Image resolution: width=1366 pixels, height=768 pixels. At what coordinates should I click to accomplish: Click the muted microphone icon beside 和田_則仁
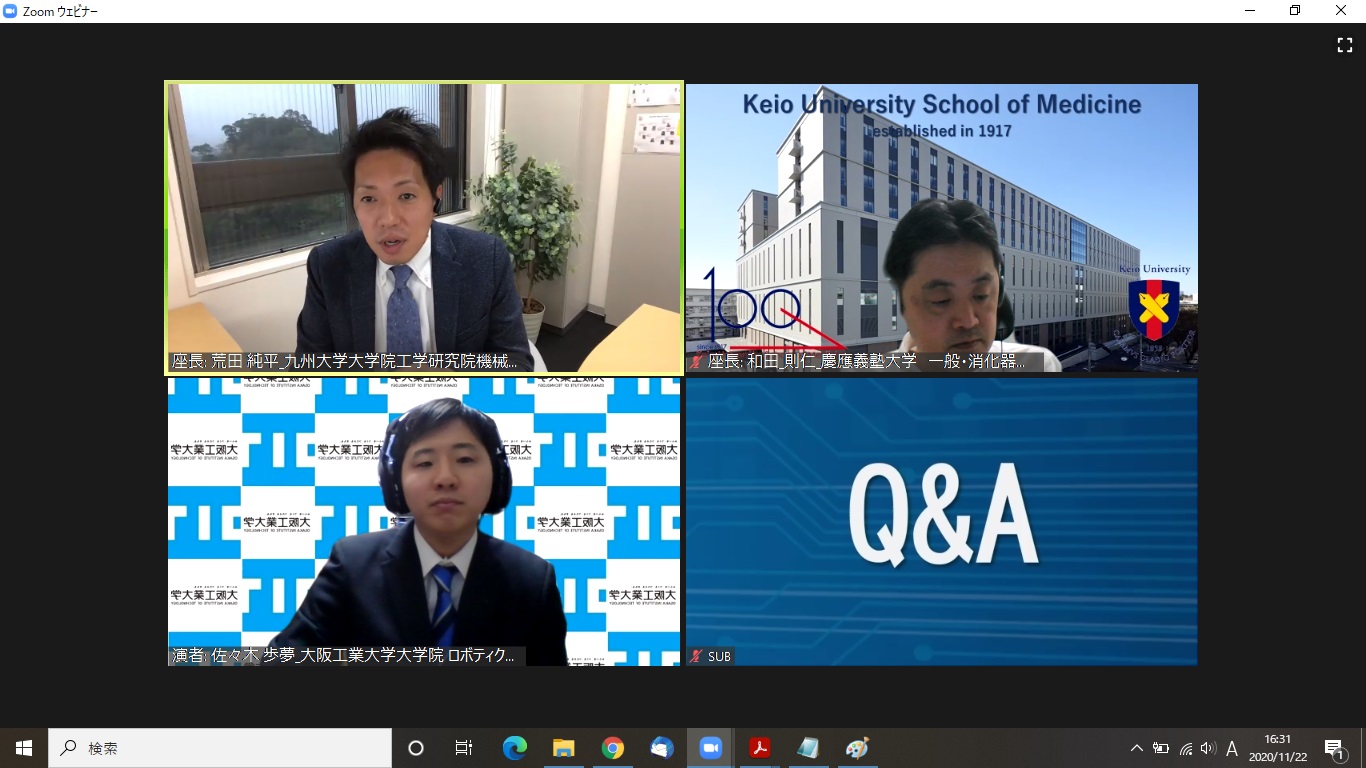point(696,362)
